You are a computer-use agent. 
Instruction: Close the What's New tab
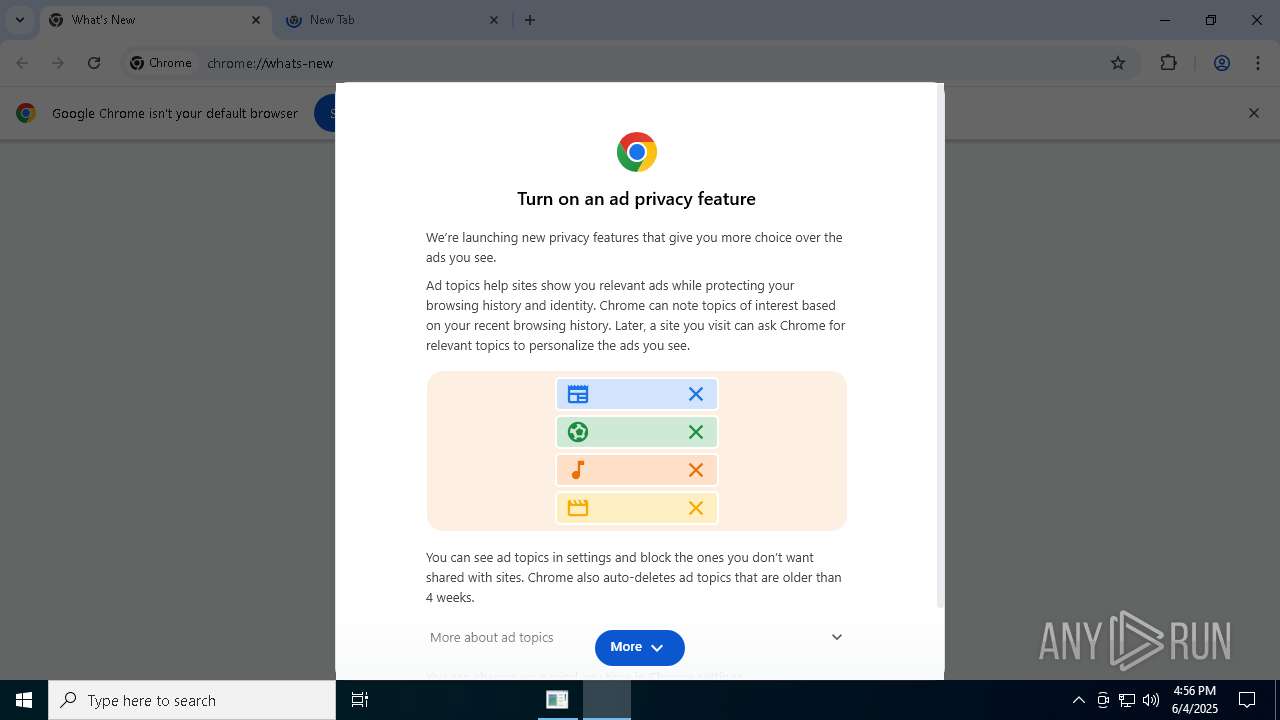coord(256,20)
